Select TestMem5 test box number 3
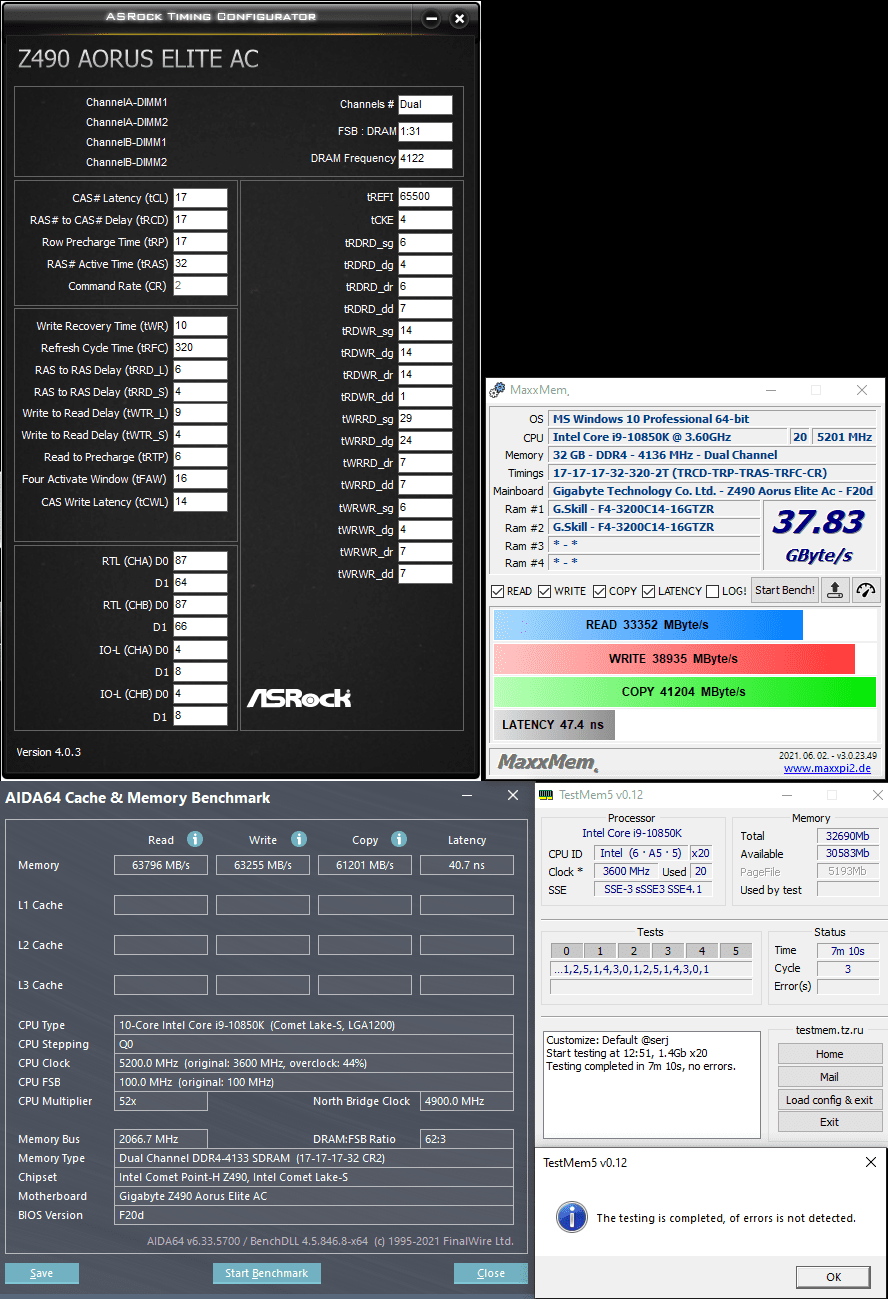888x1299 pixels. tap(668, 951)
